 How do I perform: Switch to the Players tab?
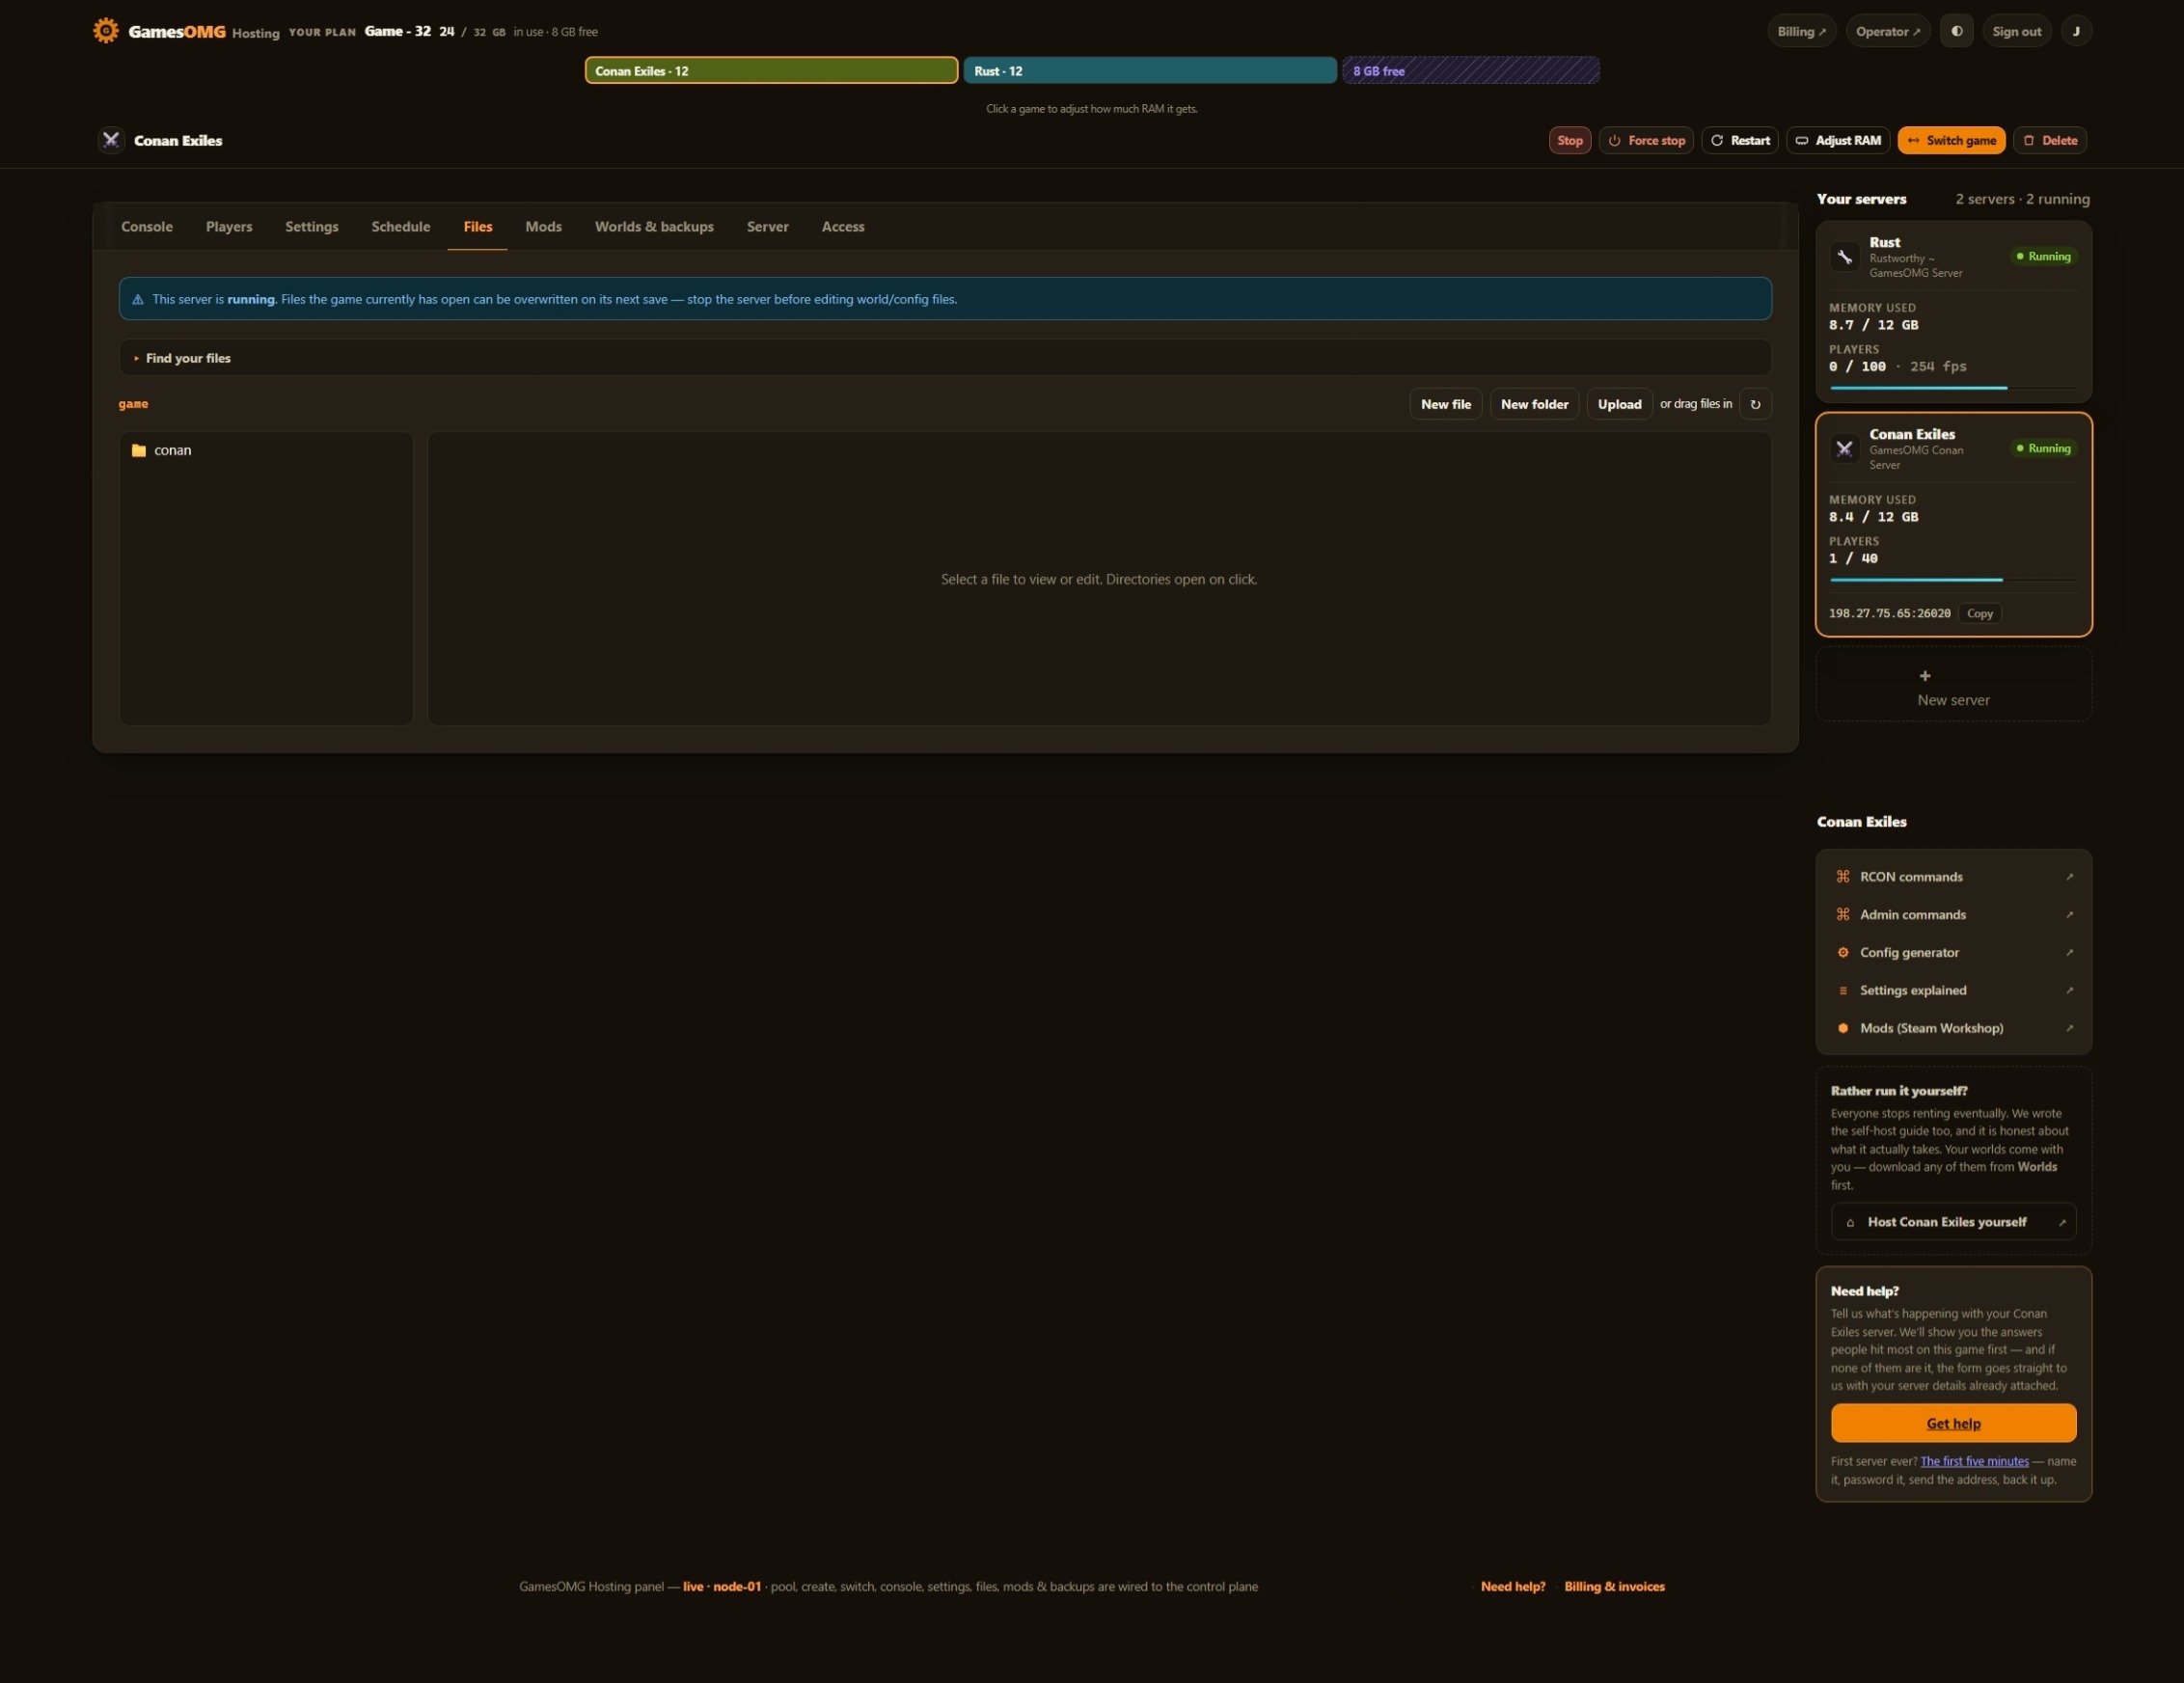click(x=229, y=227)
